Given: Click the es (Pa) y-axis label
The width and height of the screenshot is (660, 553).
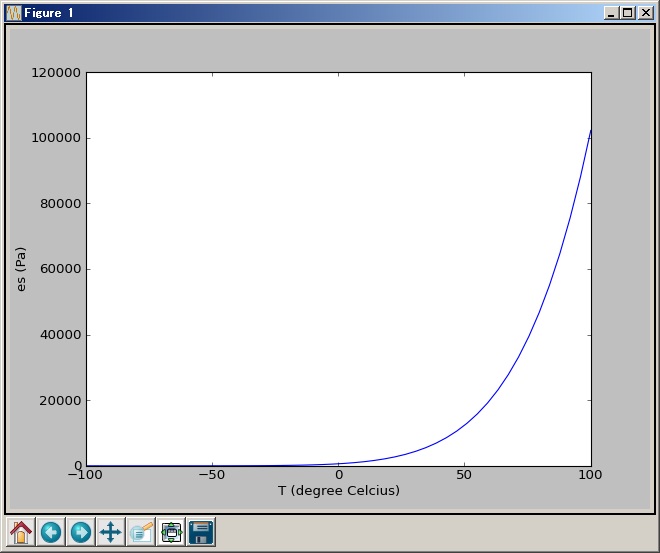Looking at the screenshot, I should (x=21, y=269).
